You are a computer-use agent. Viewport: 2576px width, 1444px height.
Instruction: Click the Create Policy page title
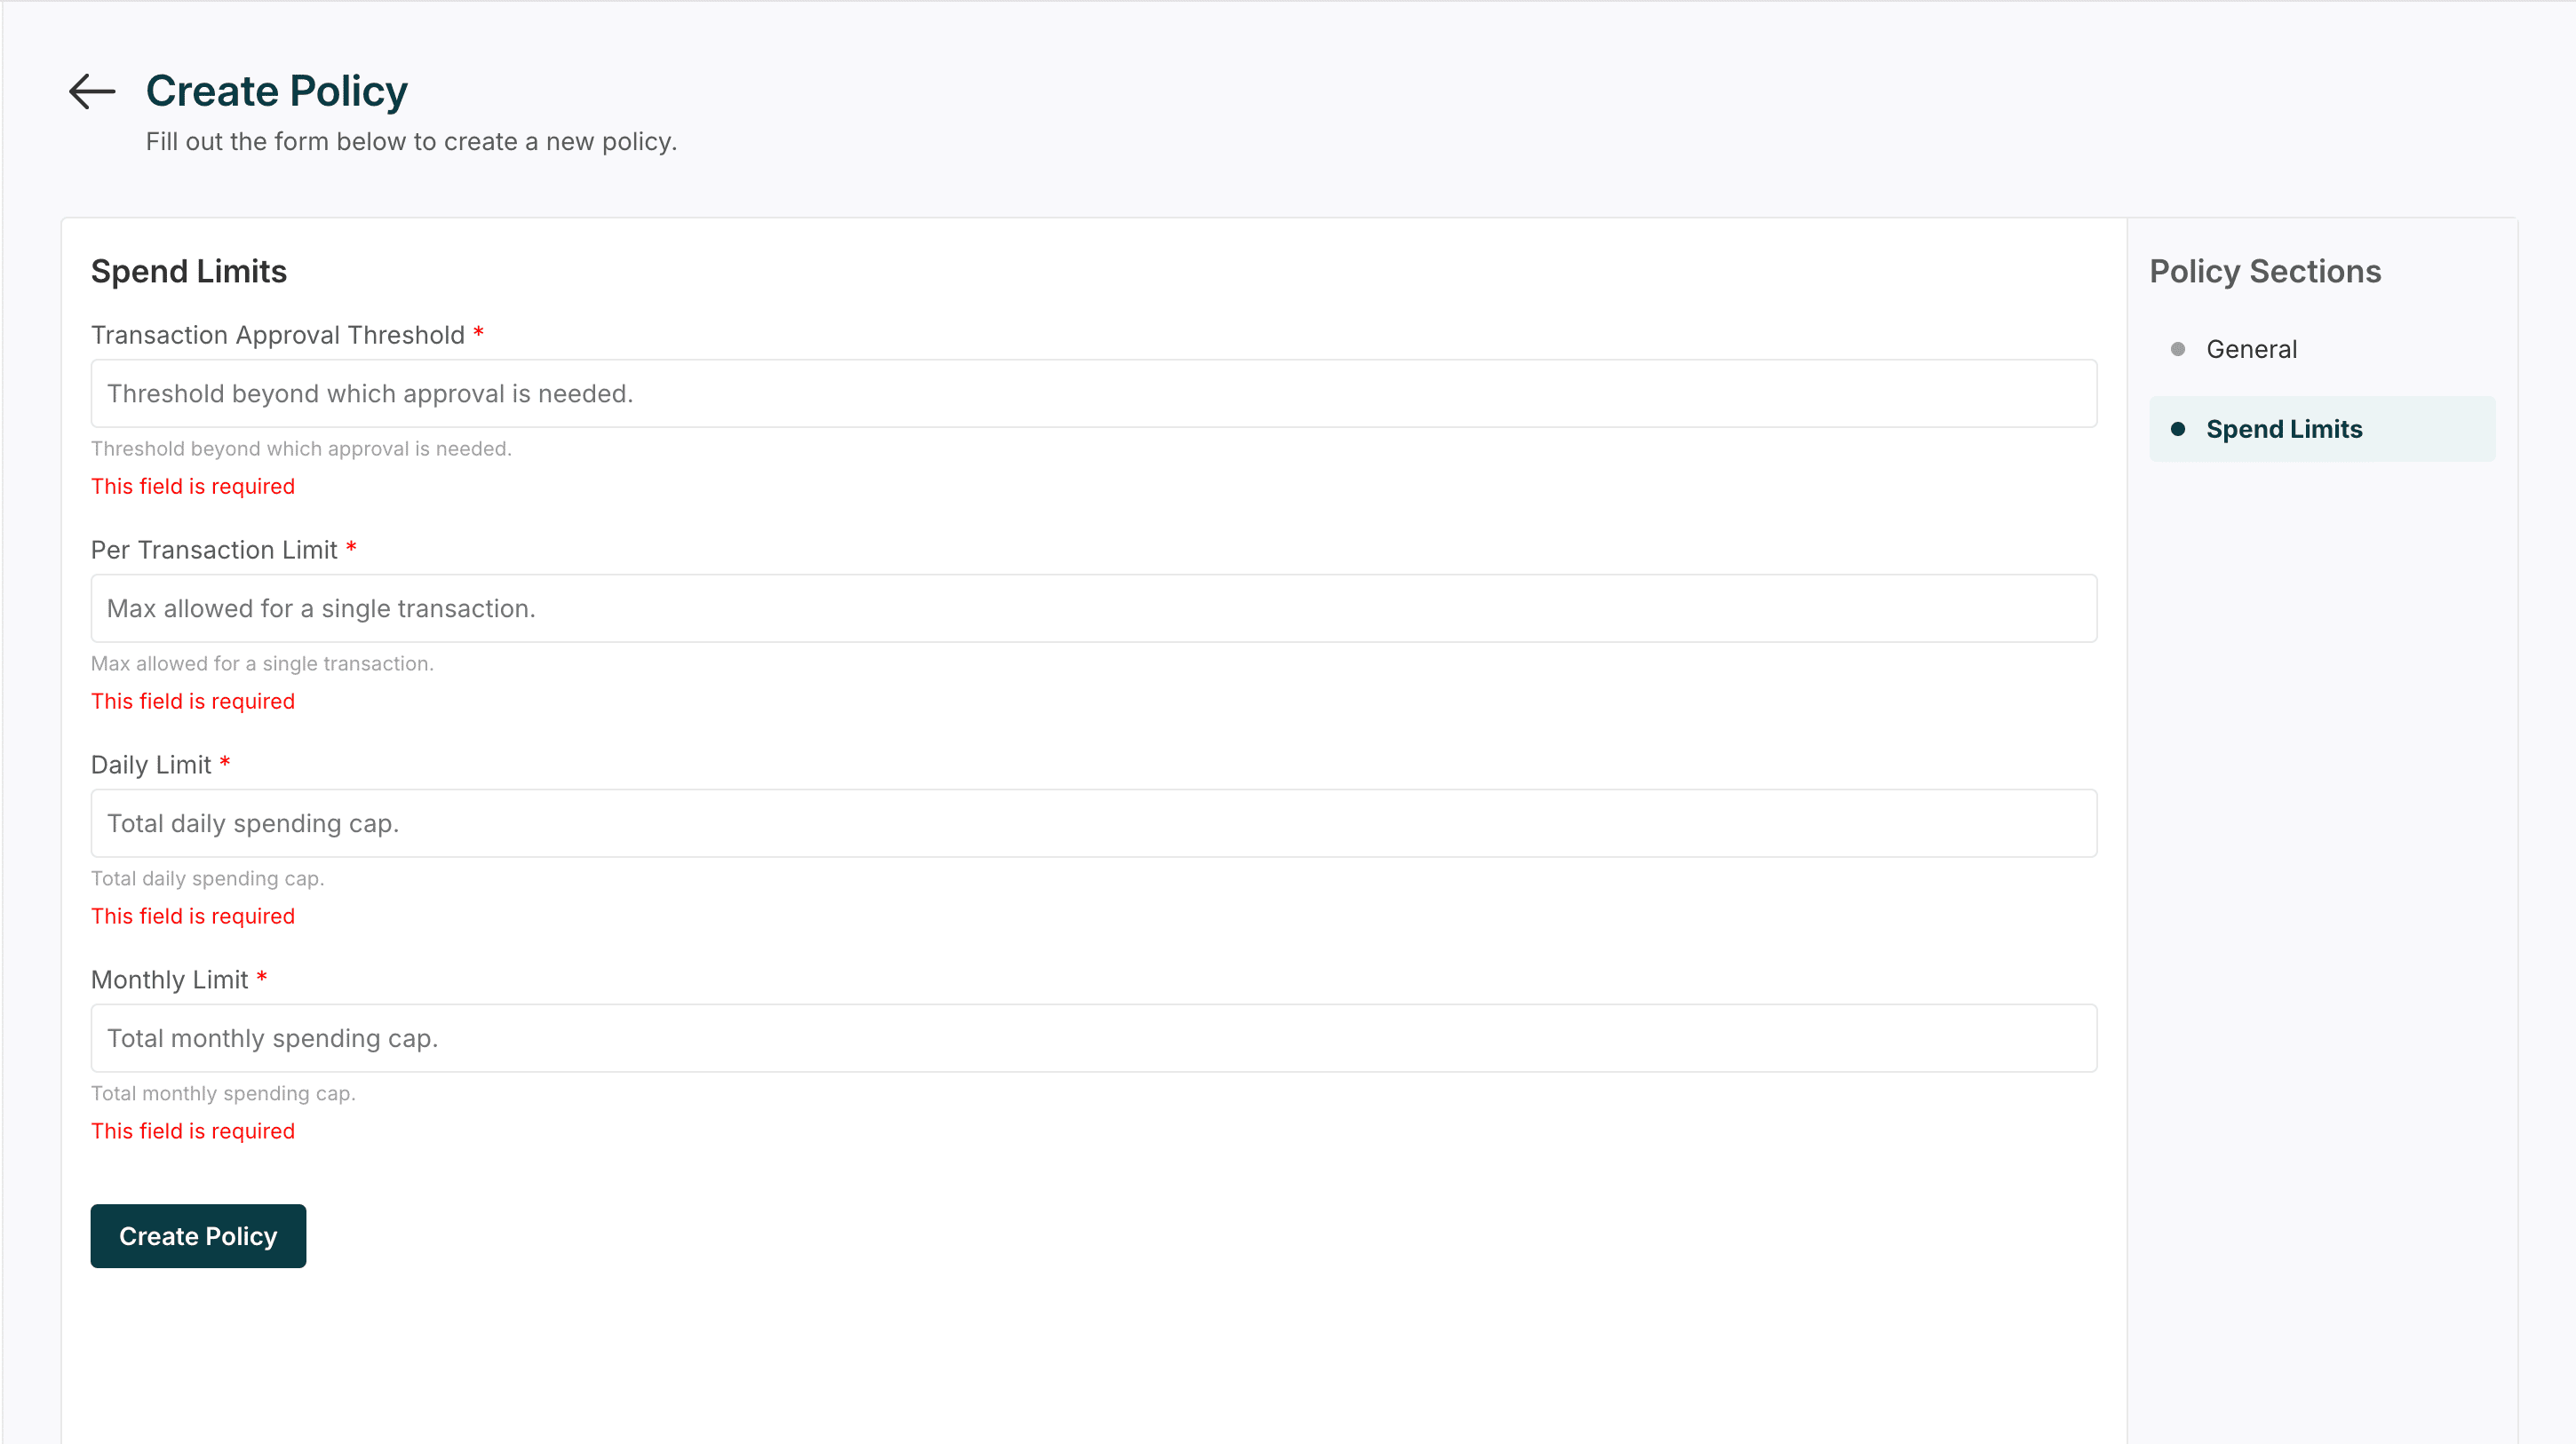pyautogui.click(x=276, y=91)
